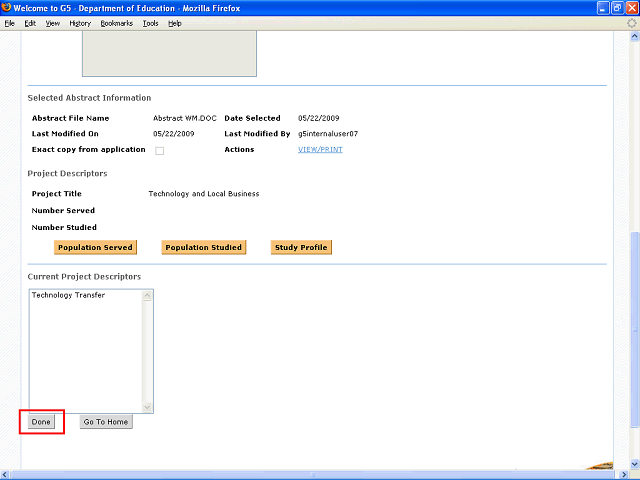Screen dimensions: 640x480
Task: Click descriptors list scroll-up arrow
Action: click(147, 296)
